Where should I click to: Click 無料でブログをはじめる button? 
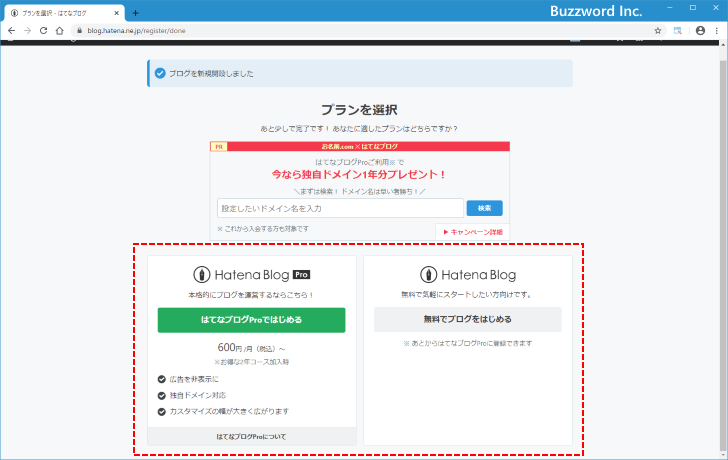click(x=468, y=319)
